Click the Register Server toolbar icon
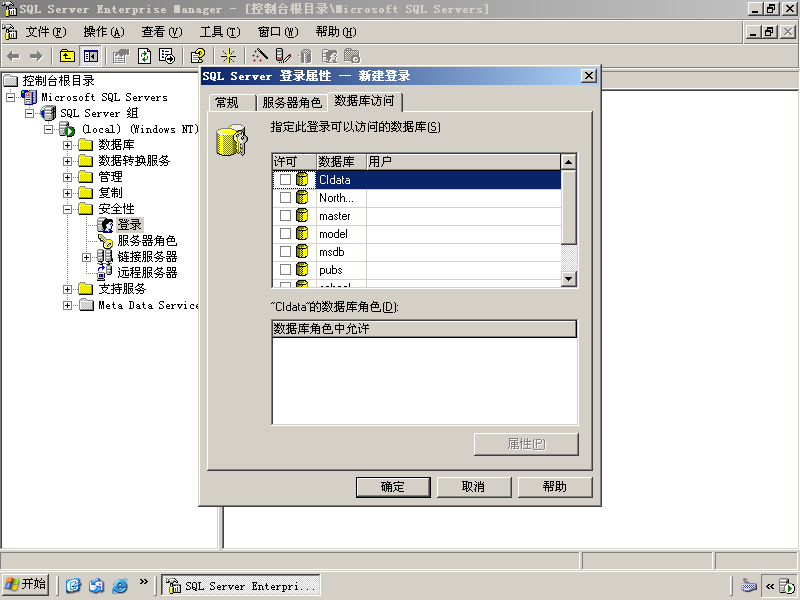Image resolution: width=800 pixels, height=600 pixels. [x=282, y=56]
